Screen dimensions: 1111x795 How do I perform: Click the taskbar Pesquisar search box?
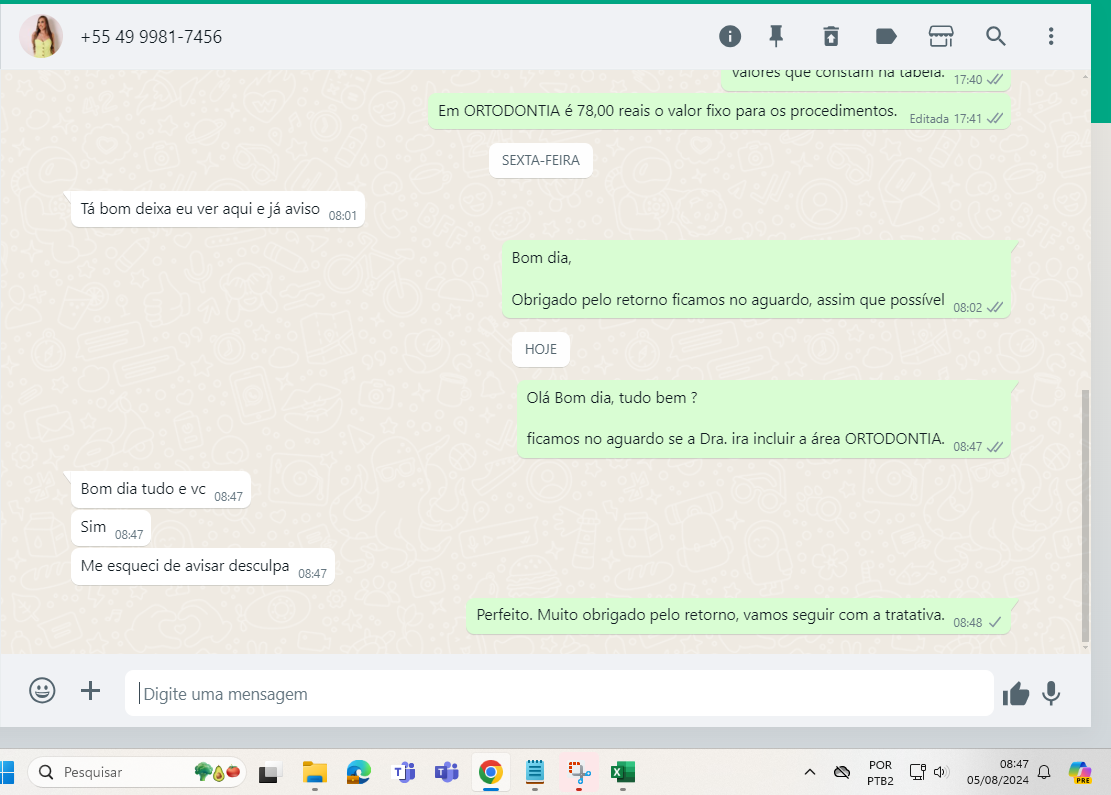pos(137,772)
